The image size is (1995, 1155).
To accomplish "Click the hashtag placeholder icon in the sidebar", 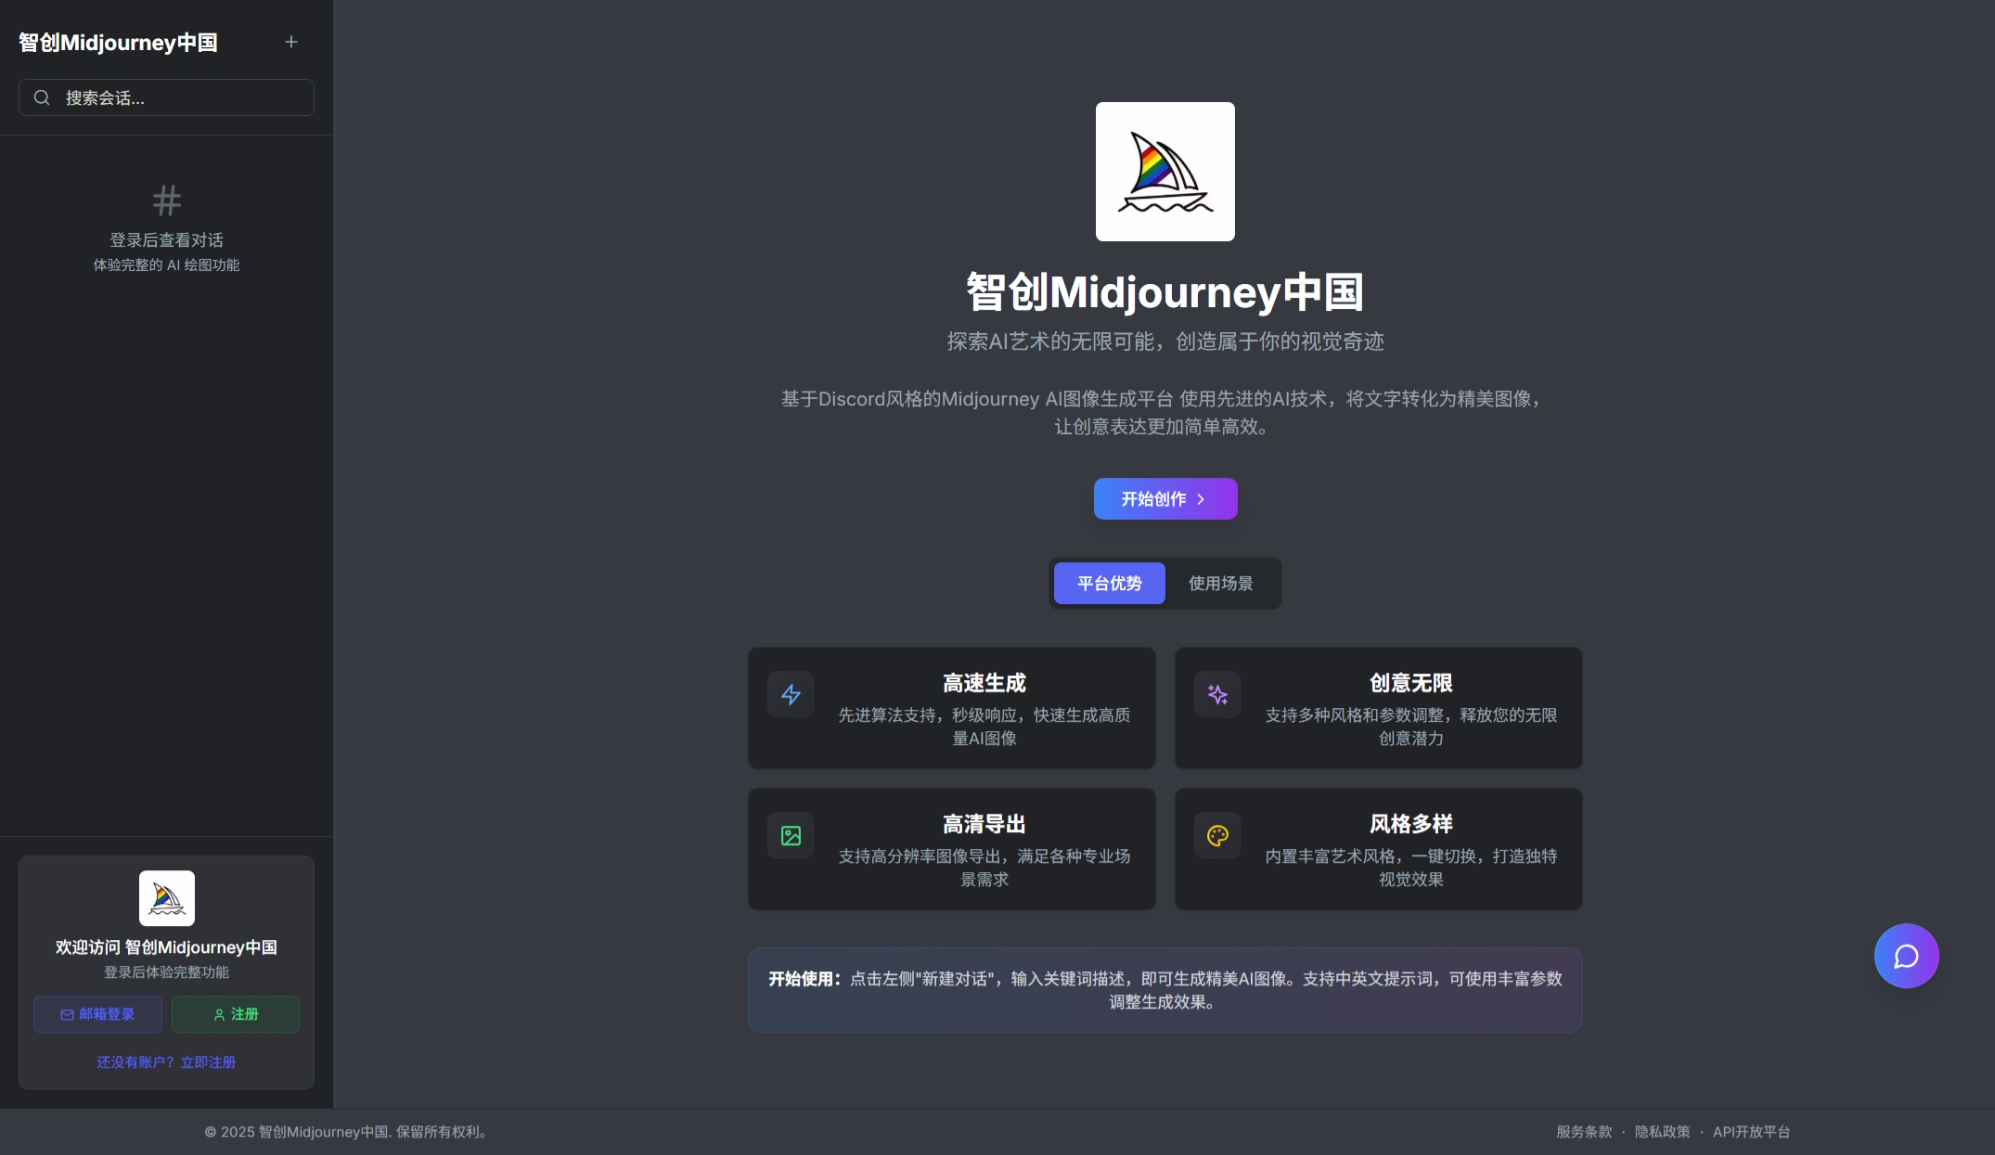I will [166, 201].
